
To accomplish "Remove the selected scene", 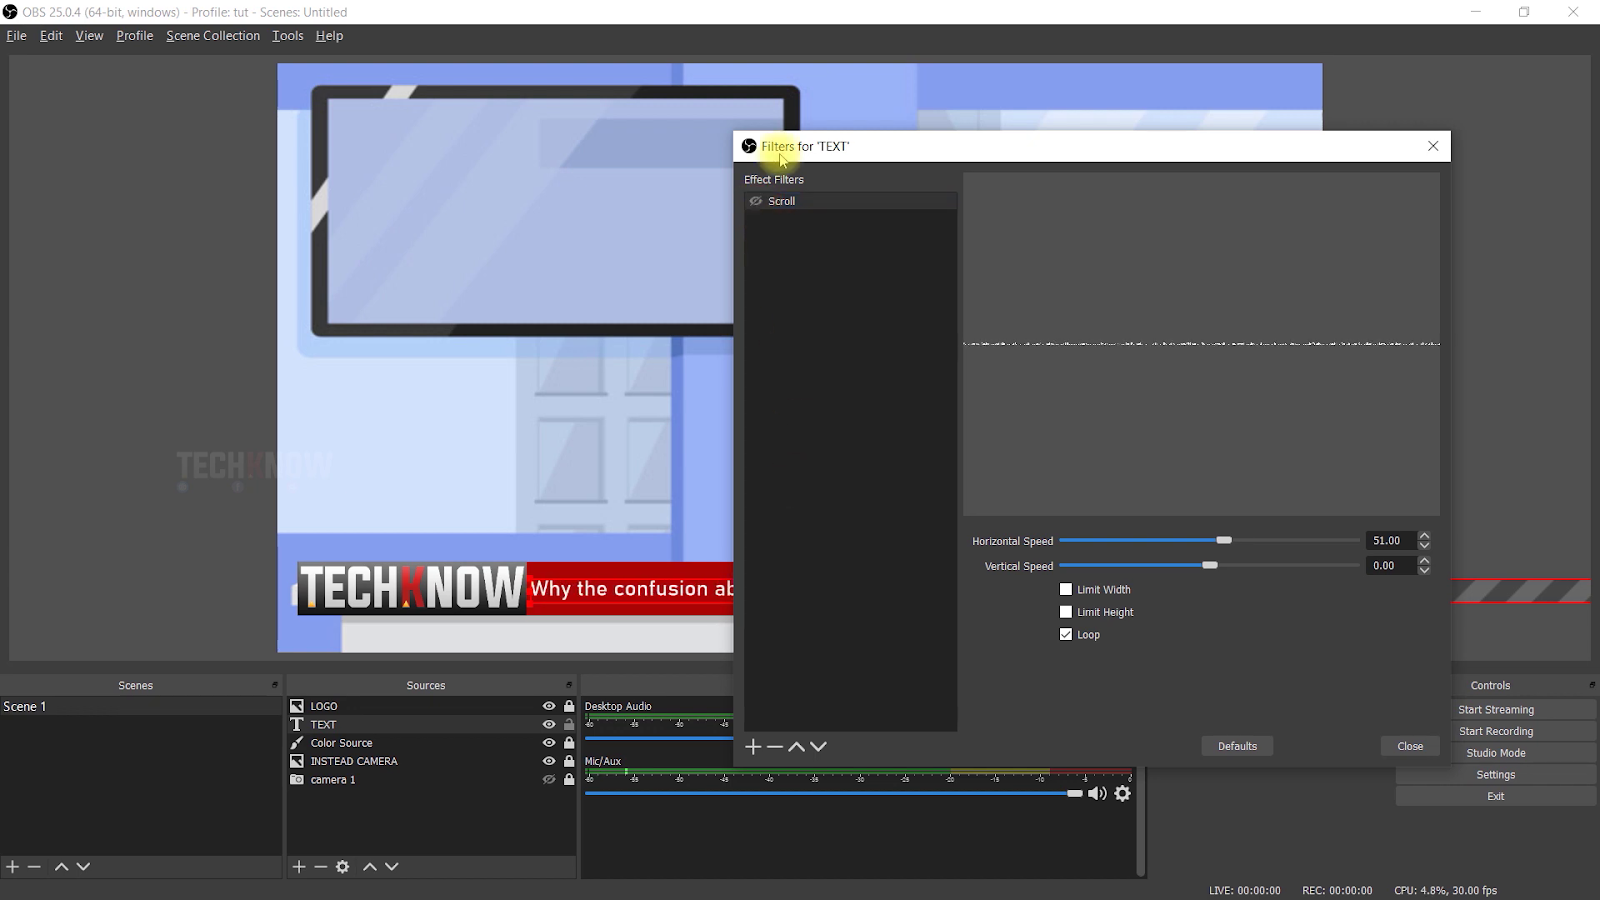I will [34, 867].
